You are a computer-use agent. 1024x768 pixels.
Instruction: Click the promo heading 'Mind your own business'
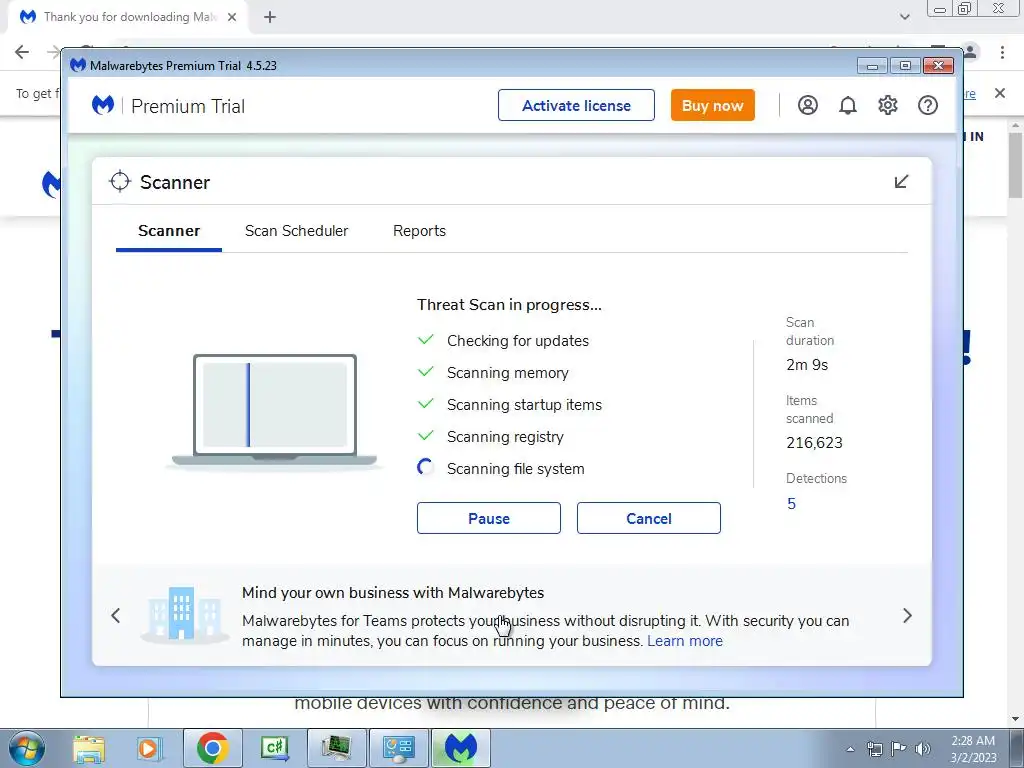[393, 592]
